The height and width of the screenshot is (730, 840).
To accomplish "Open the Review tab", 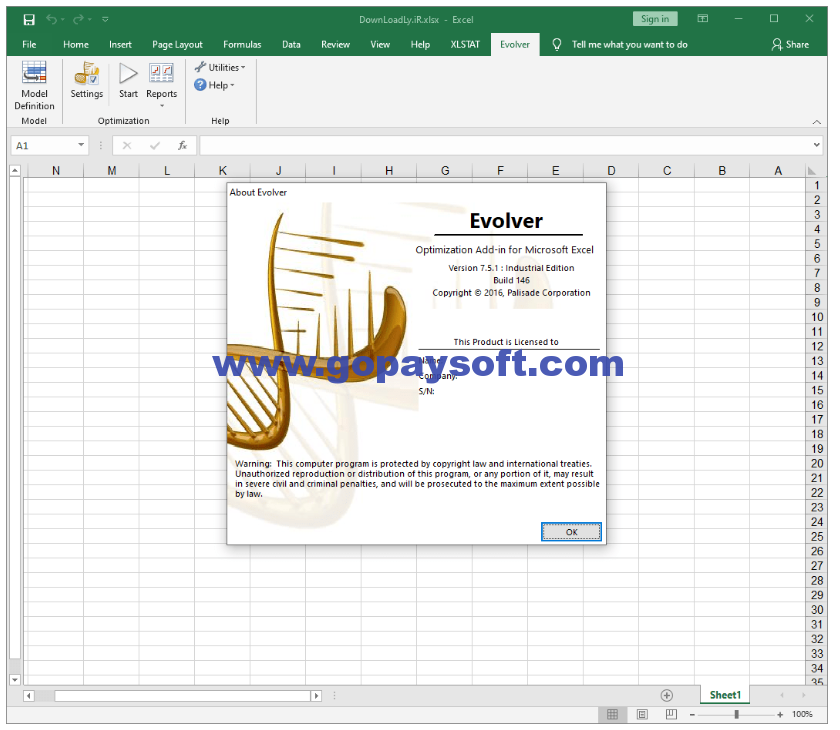I will click(x=335, y=44).
